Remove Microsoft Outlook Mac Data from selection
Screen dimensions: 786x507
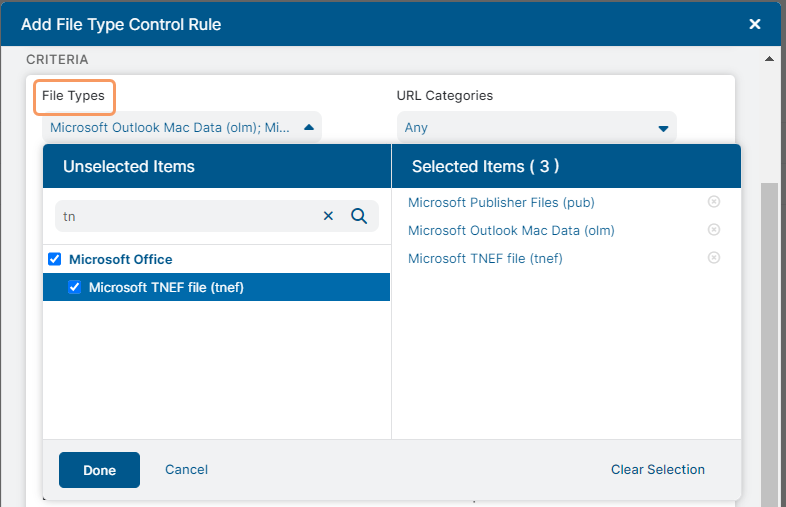click(713, 230)
